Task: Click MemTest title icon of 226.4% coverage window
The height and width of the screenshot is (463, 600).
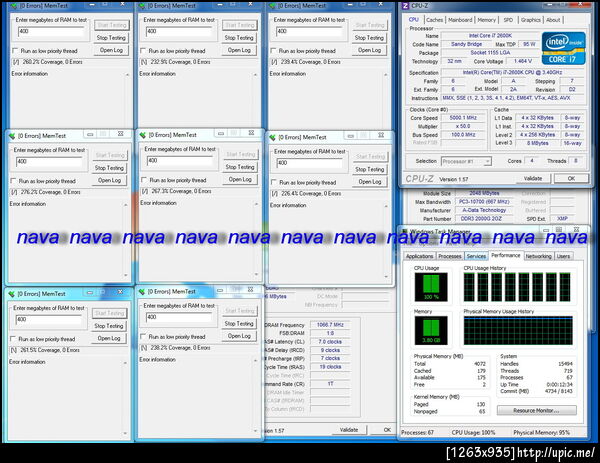Action: 272,137
